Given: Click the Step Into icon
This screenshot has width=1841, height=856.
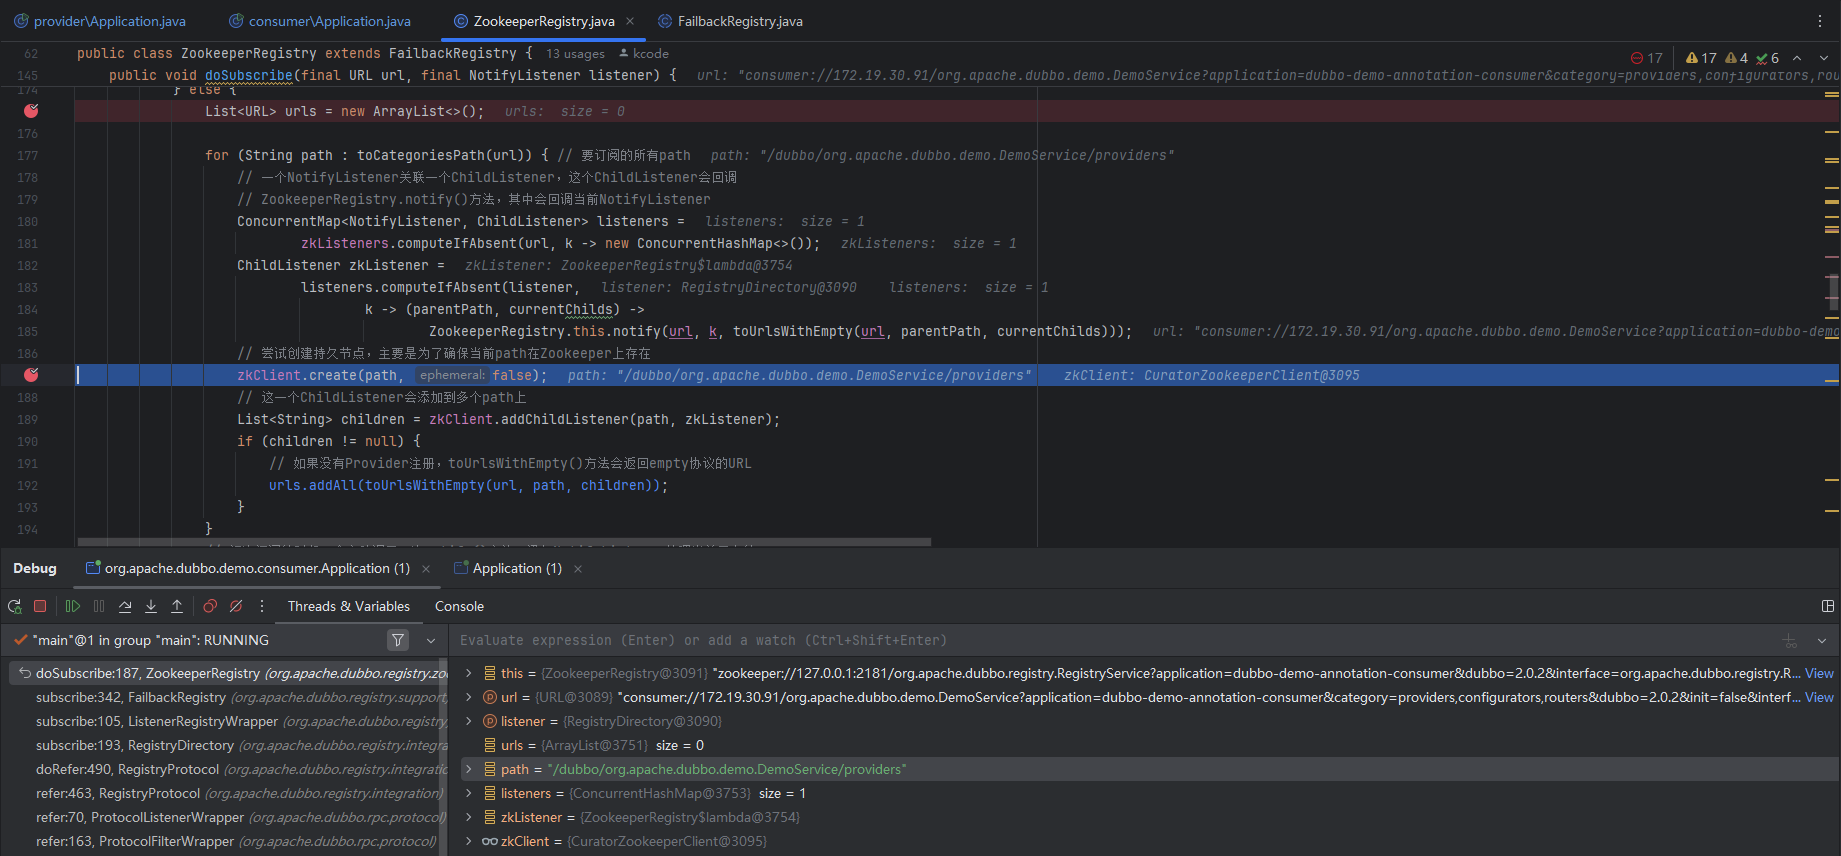Looking at the screenshot, I should point(151,606).
